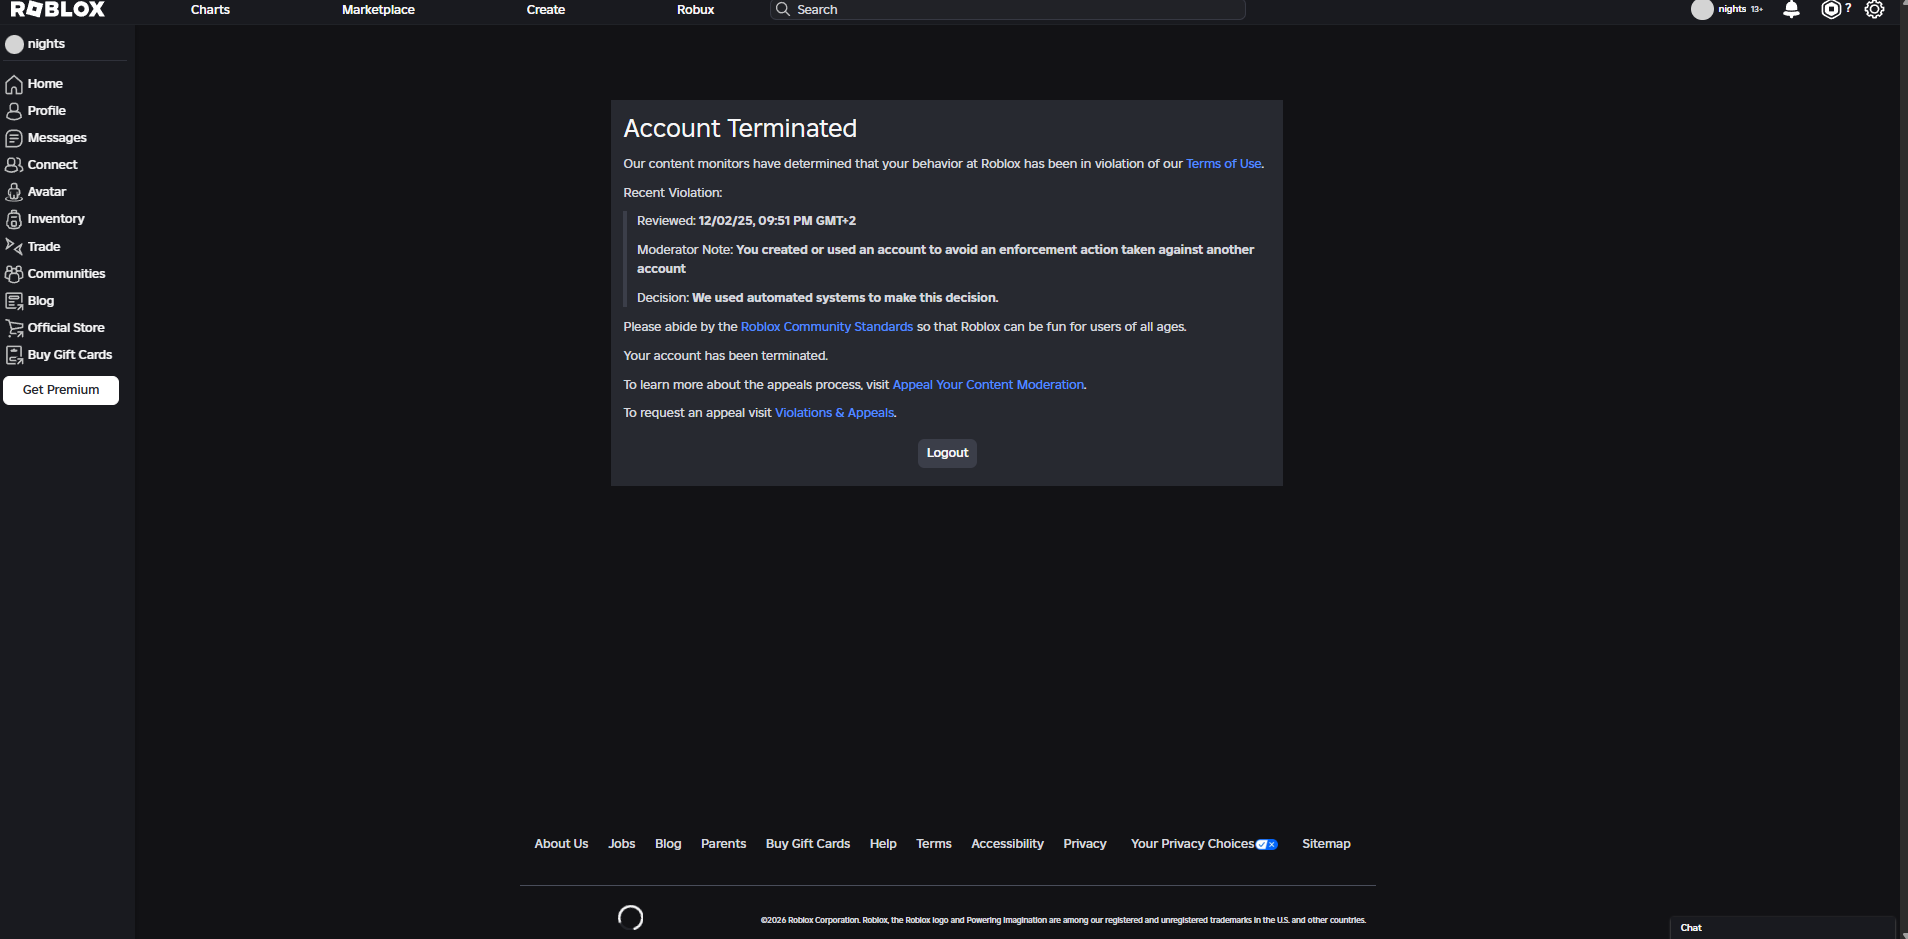Open the Avatar sidebar icon
The image size is (1908, 939).
point(14,192)
